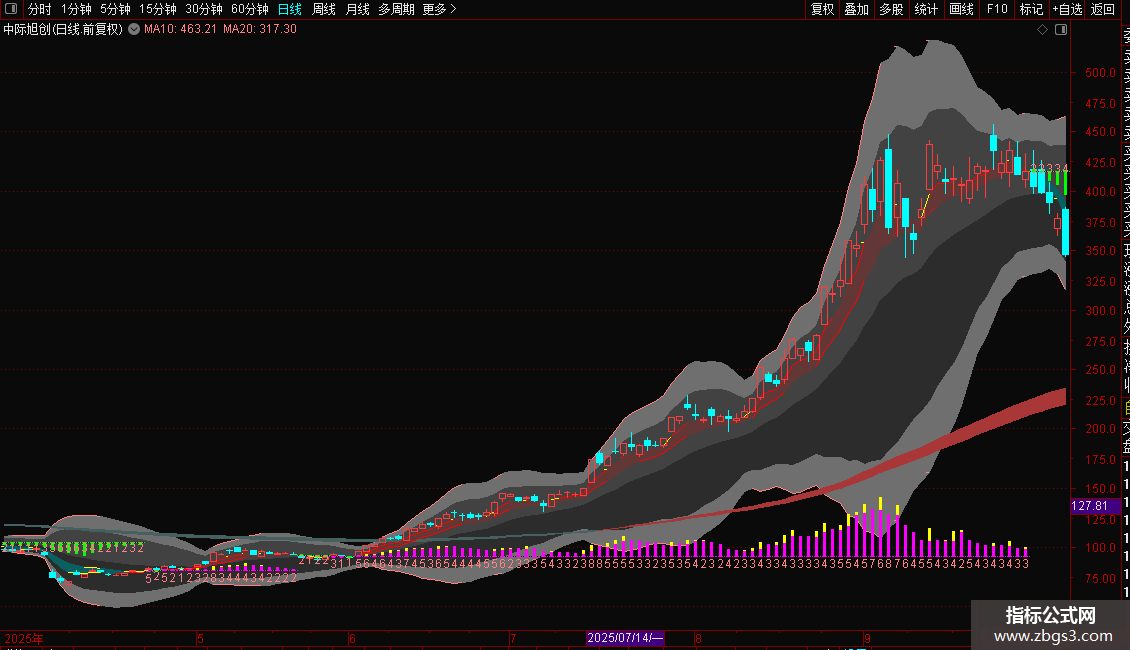Open indicator dropdown next to 中际旭创 title
This screenshot has height=650, width=1130.
point(134,30)
